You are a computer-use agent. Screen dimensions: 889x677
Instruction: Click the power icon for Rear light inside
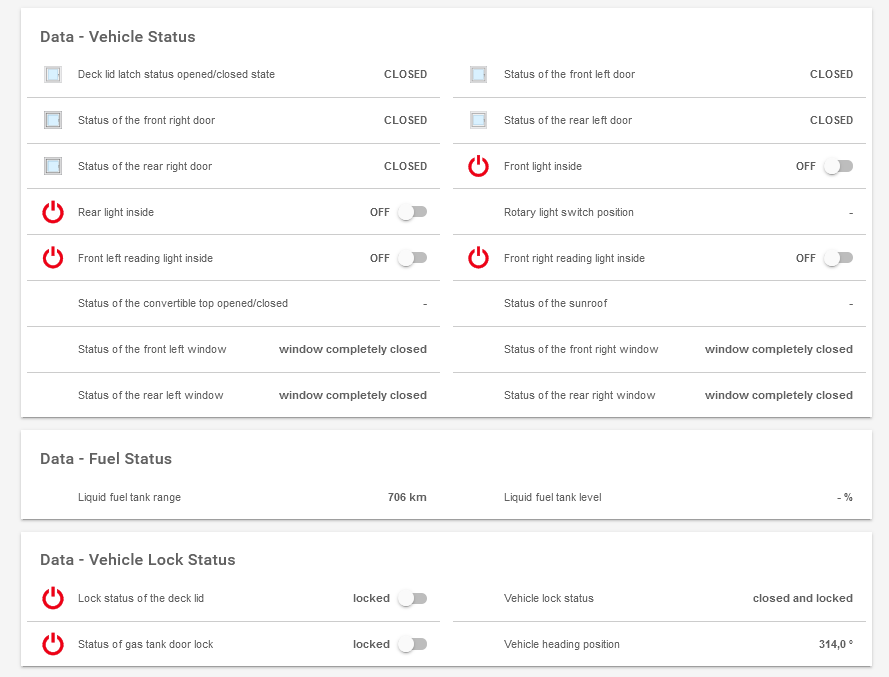pyautogui.click(x=53, y=213)
